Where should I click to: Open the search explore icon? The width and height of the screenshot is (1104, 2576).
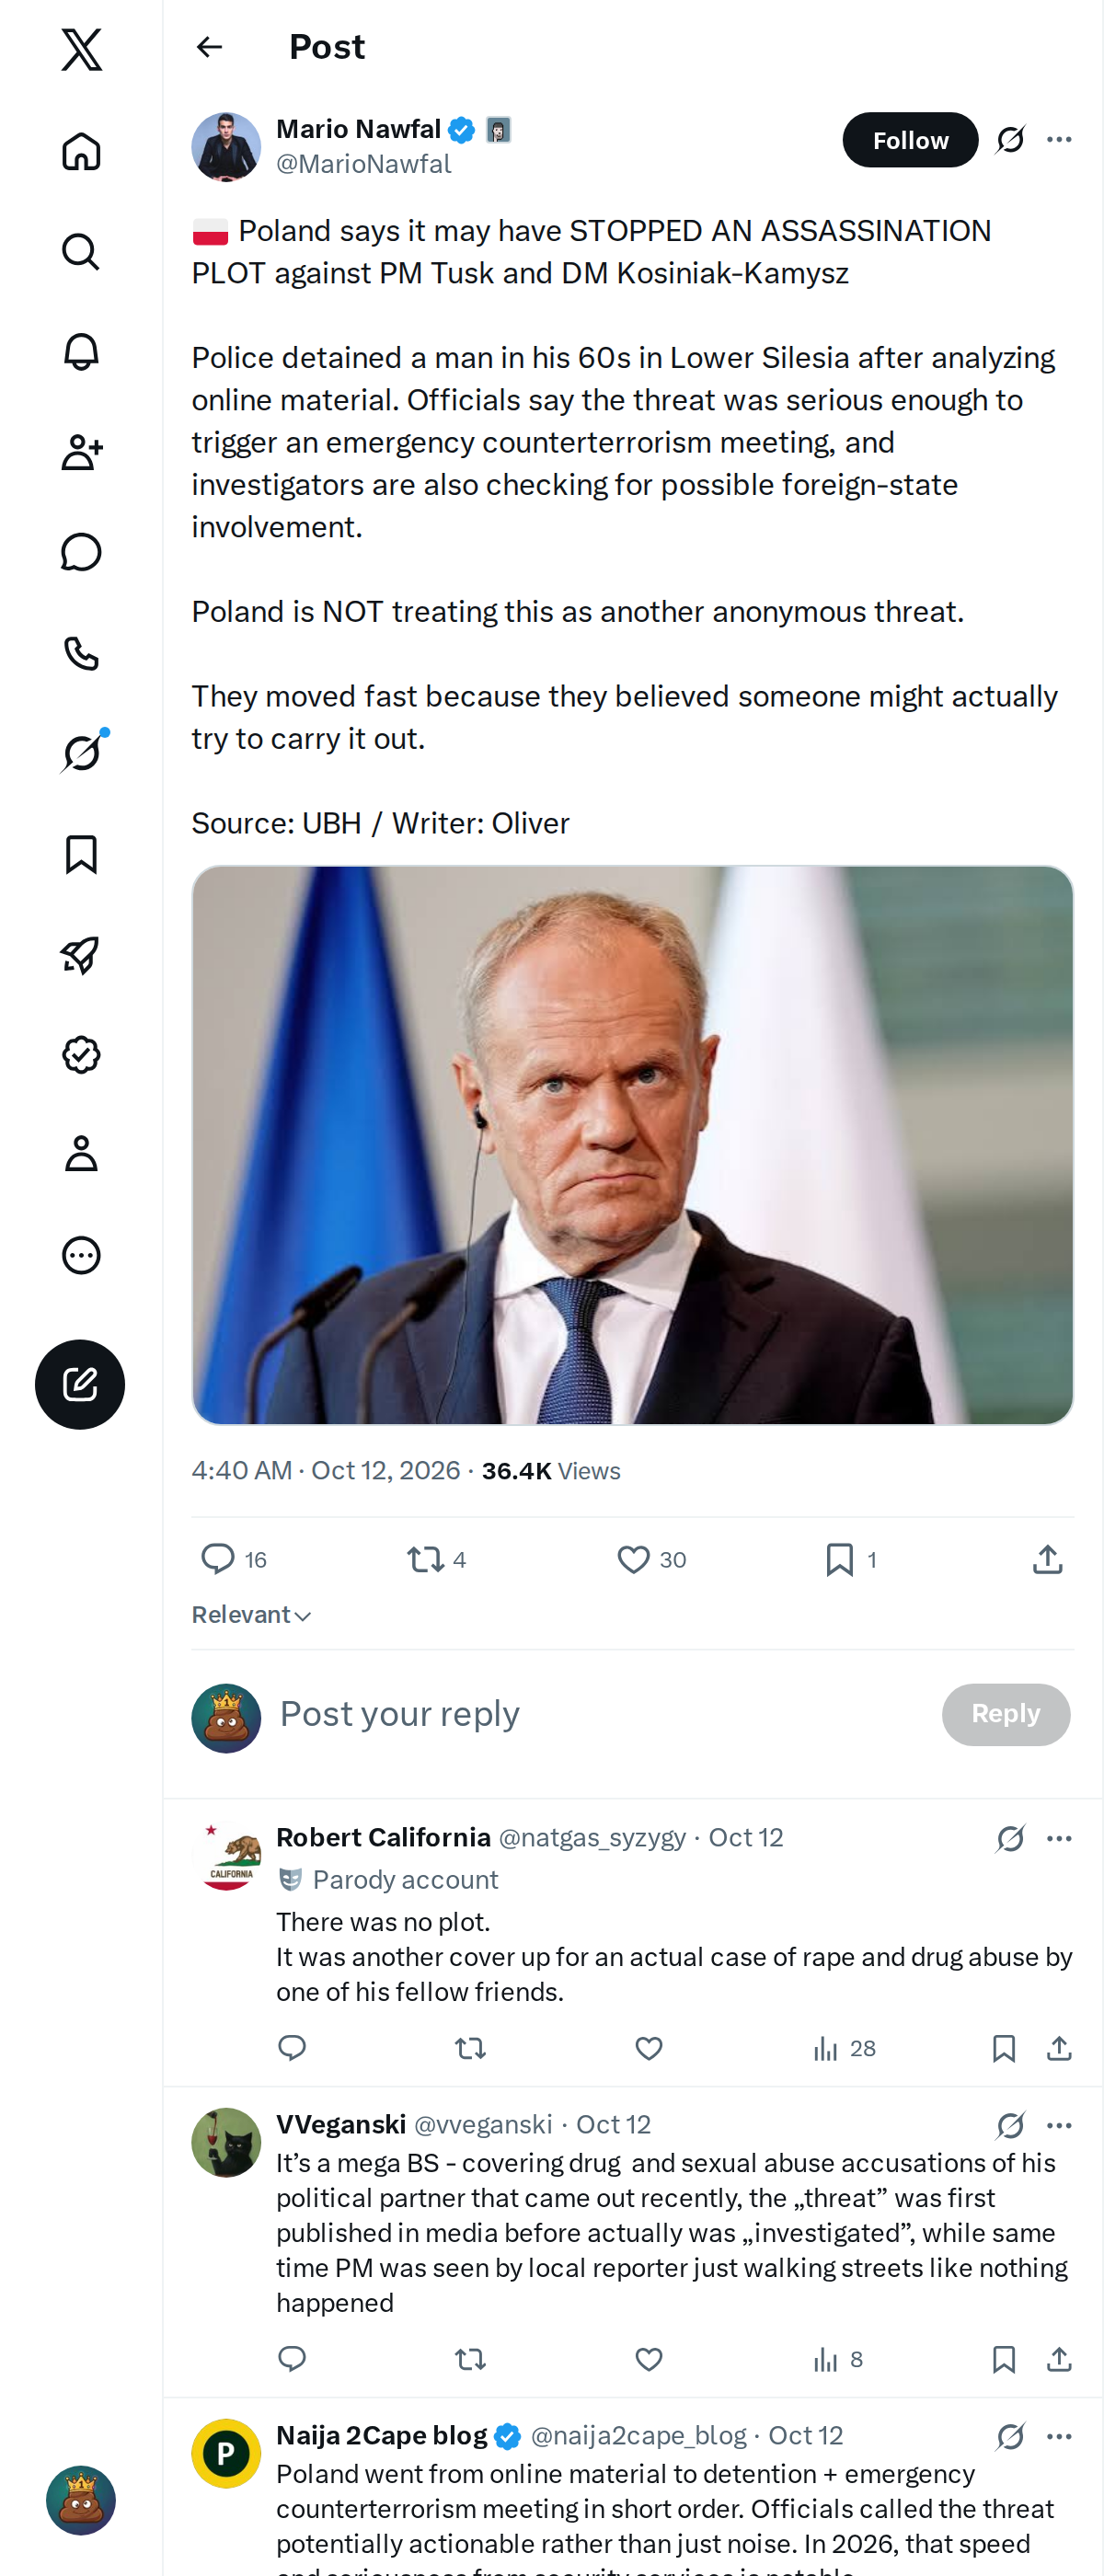point(81,251)
